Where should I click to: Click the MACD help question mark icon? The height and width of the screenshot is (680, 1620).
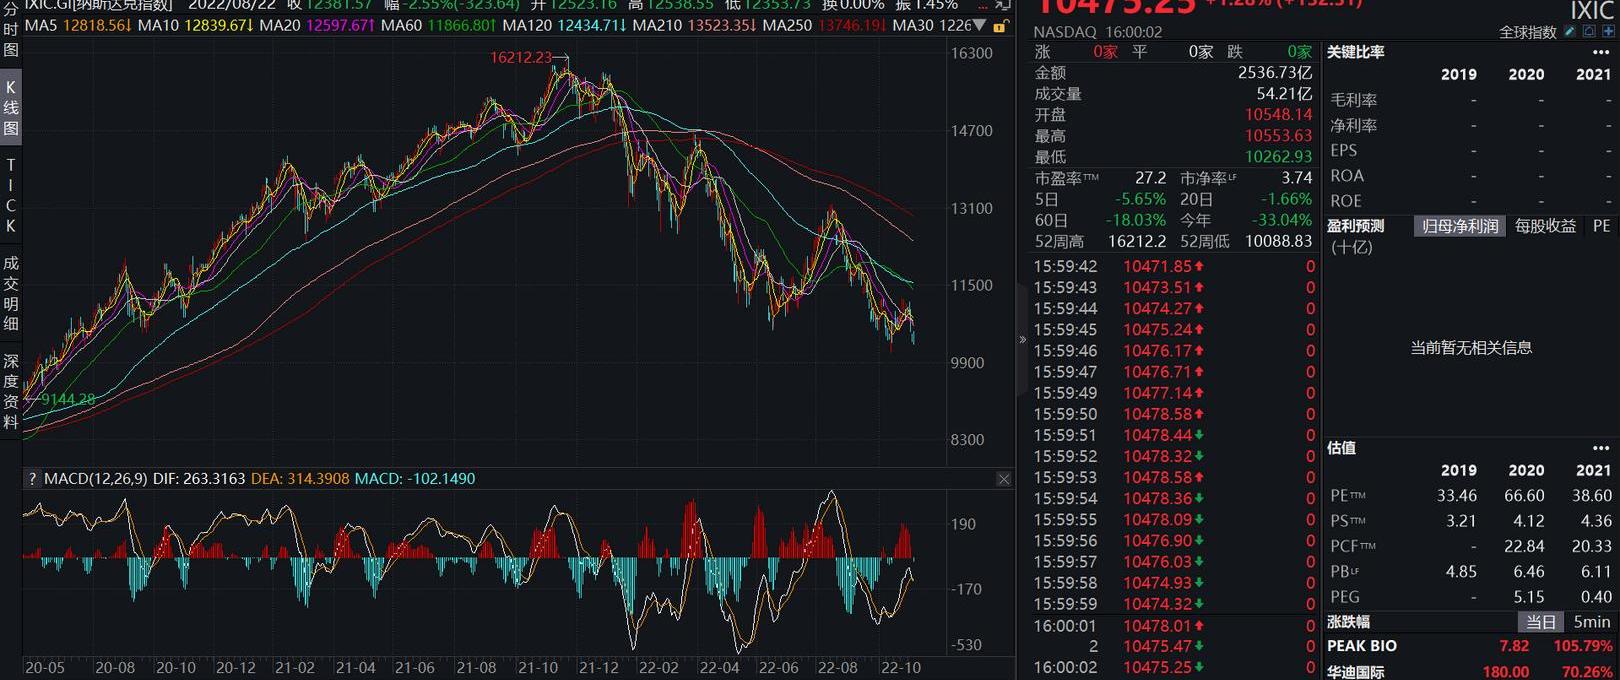[x=32, y=479]
